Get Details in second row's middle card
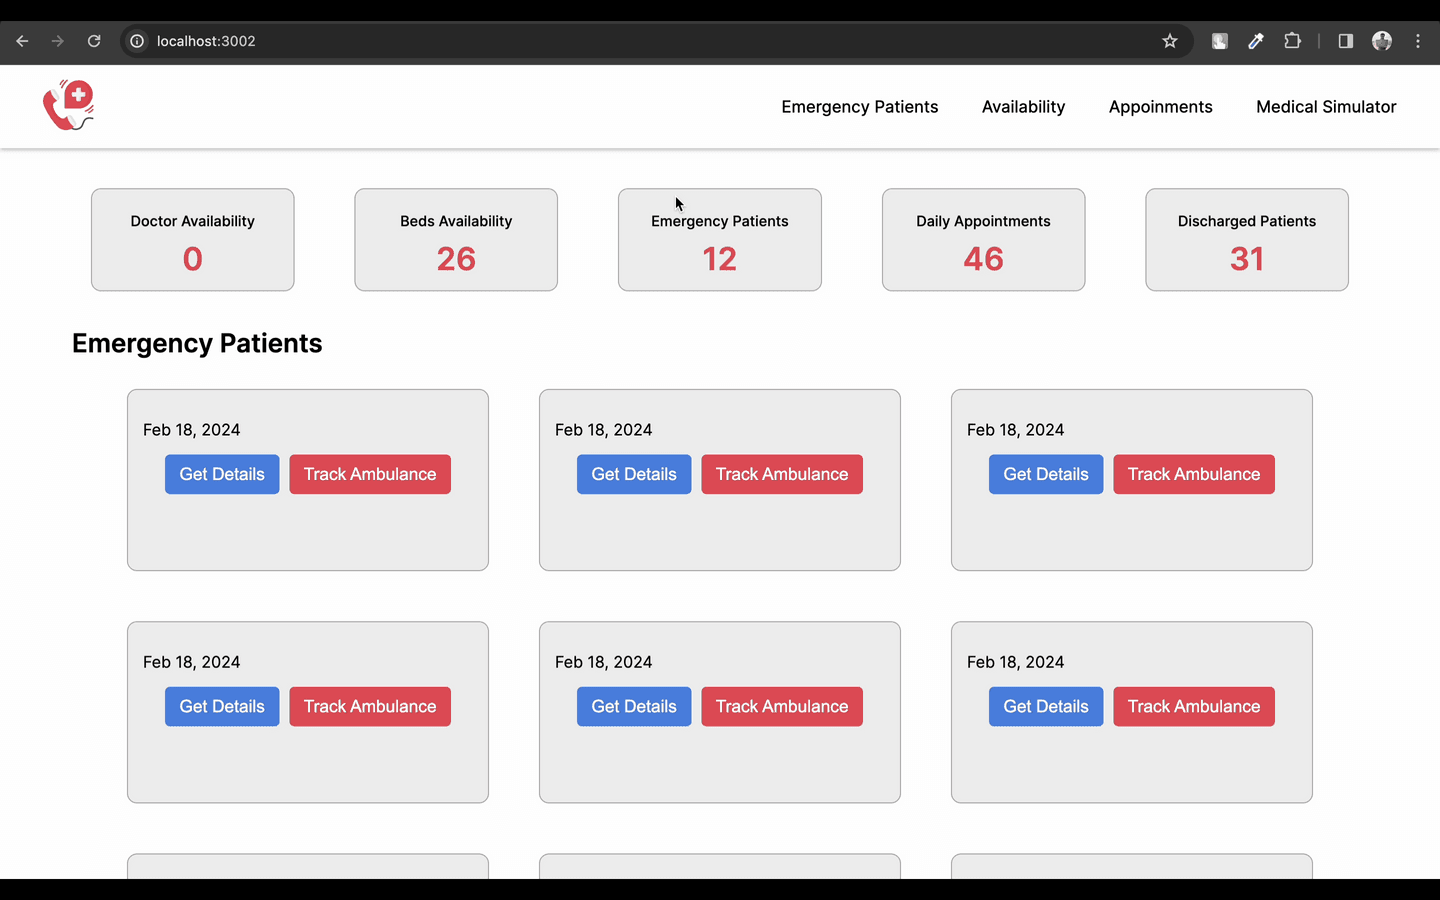The image size is (1440, 900). [634, 706]
